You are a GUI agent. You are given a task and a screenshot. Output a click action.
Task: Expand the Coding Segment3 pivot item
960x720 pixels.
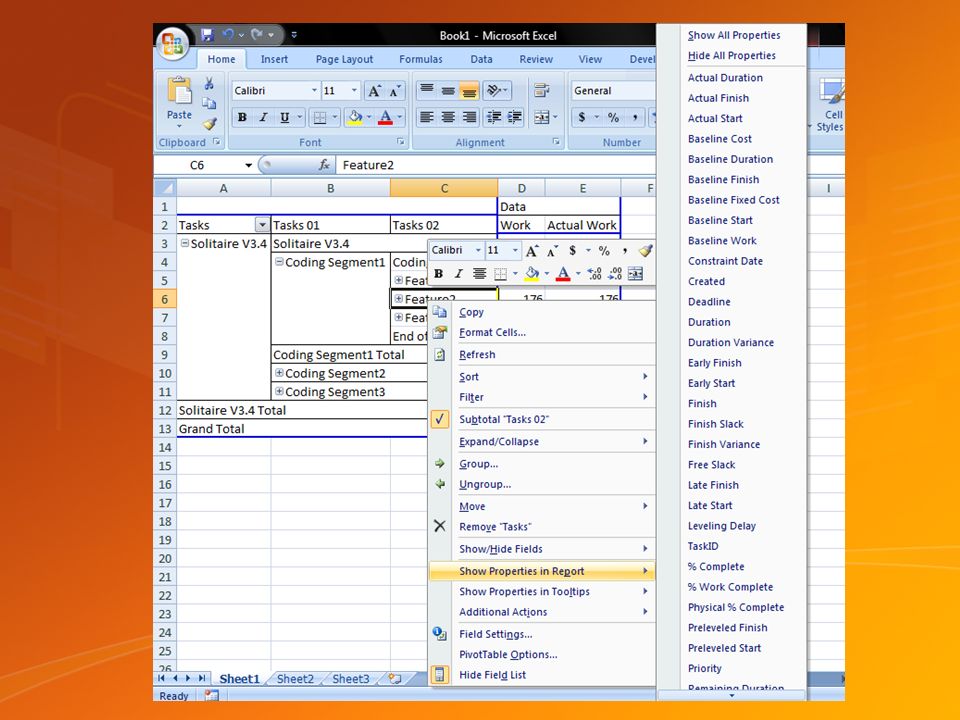[x=279, y=391]
